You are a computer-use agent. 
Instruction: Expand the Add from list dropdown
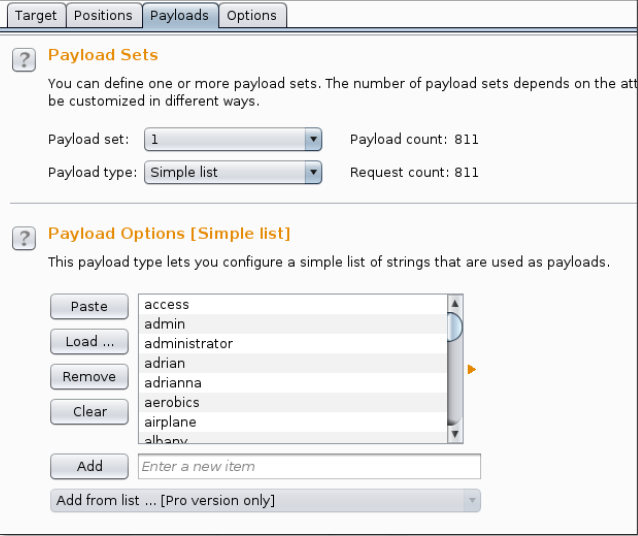(265, 500)
